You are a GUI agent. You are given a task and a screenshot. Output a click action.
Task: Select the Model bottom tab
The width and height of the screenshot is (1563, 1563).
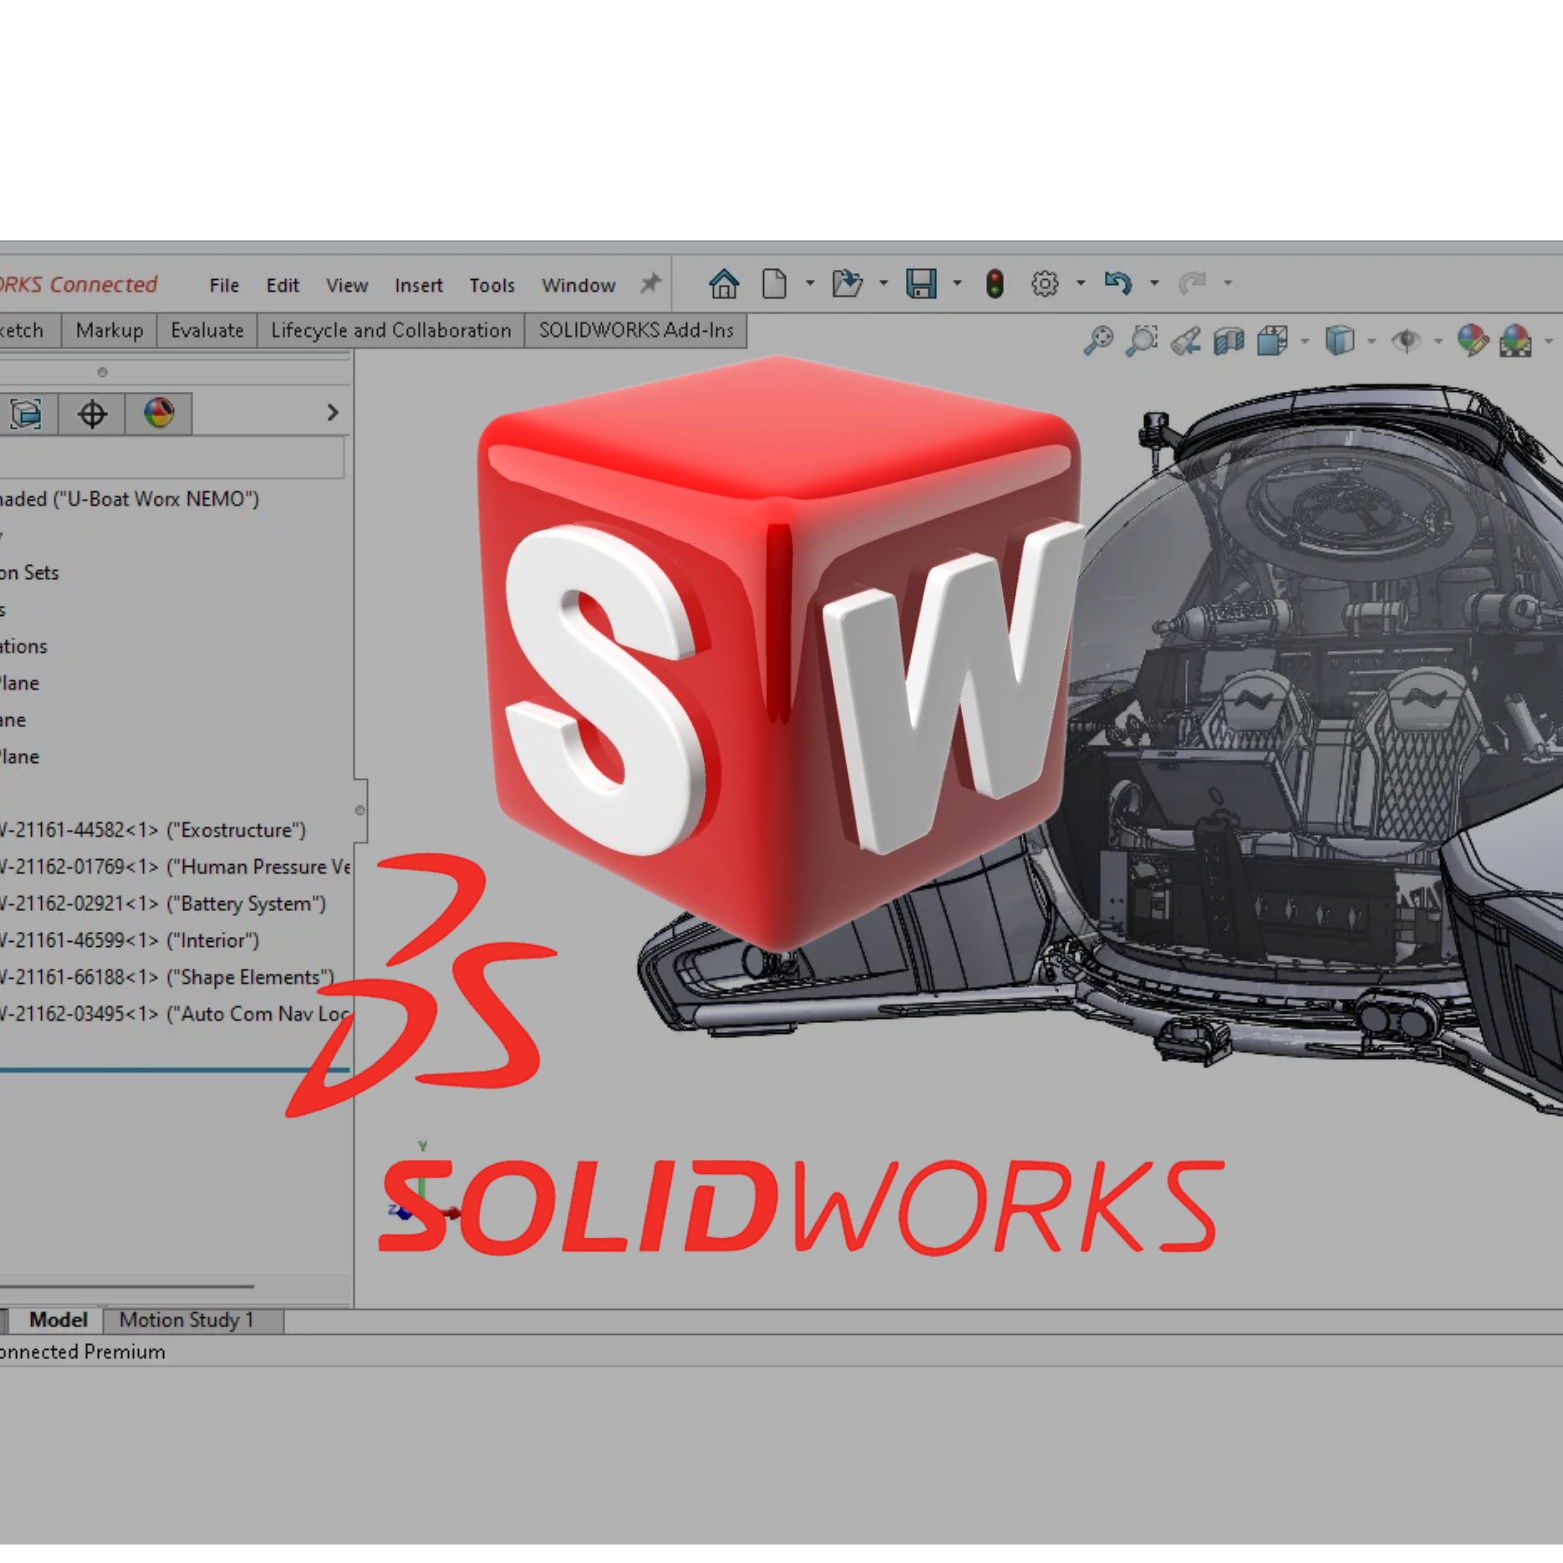click(57, 1320)
